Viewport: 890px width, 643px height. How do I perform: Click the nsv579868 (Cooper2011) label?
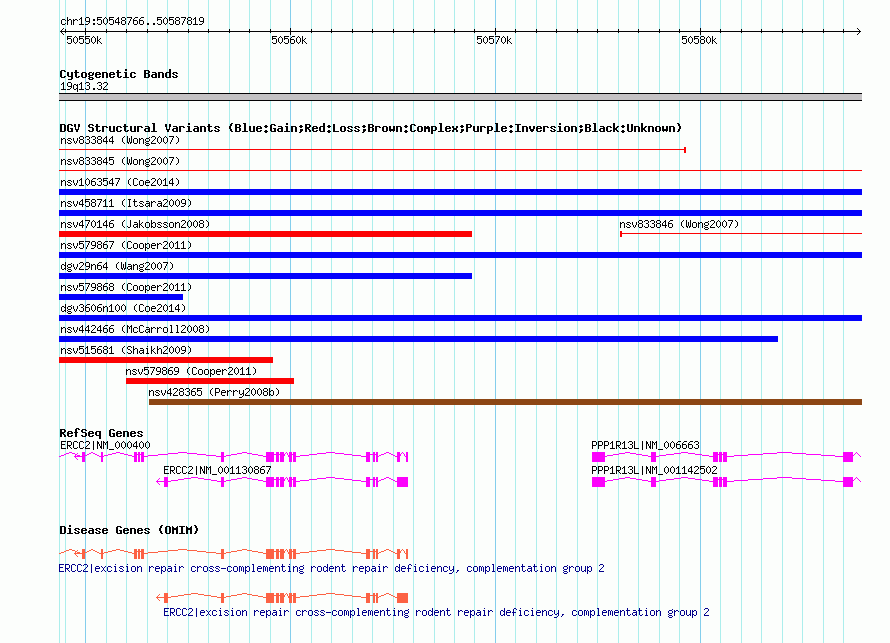point(126,287)
